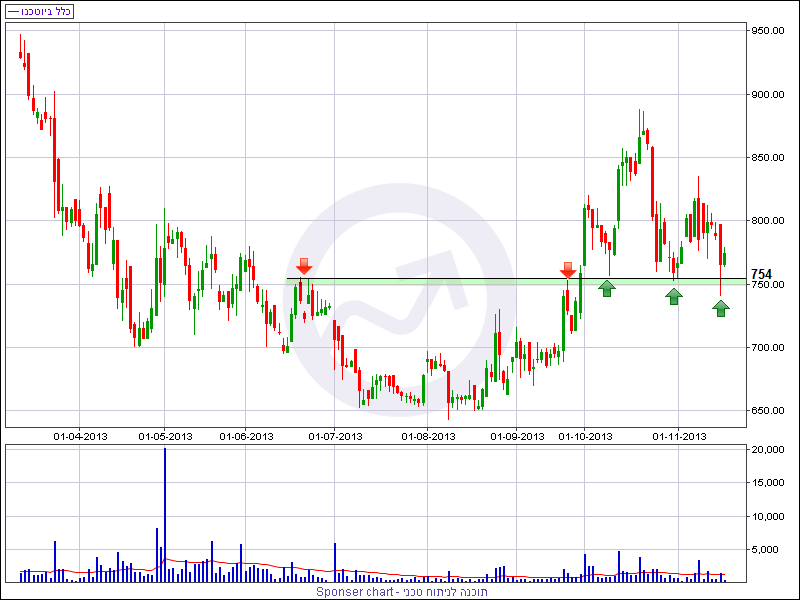The image size is (800, 600).
Task: Click the 15,000 volume axis label
Action: click(768, 483)
